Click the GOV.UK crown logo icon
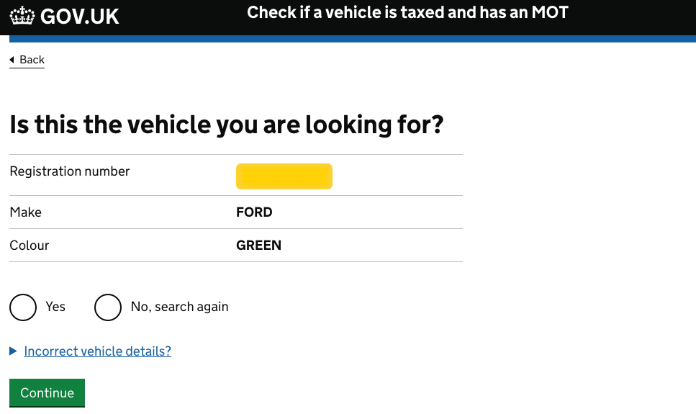Image resolution: width=696 pixels, height=414 pixels. 22,16
